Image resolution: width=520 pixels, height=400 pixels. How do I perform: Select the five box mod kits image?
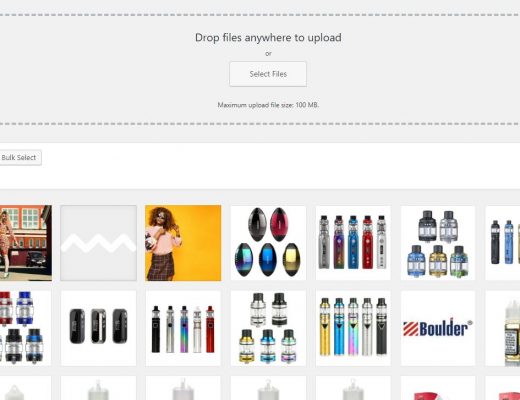353,243
